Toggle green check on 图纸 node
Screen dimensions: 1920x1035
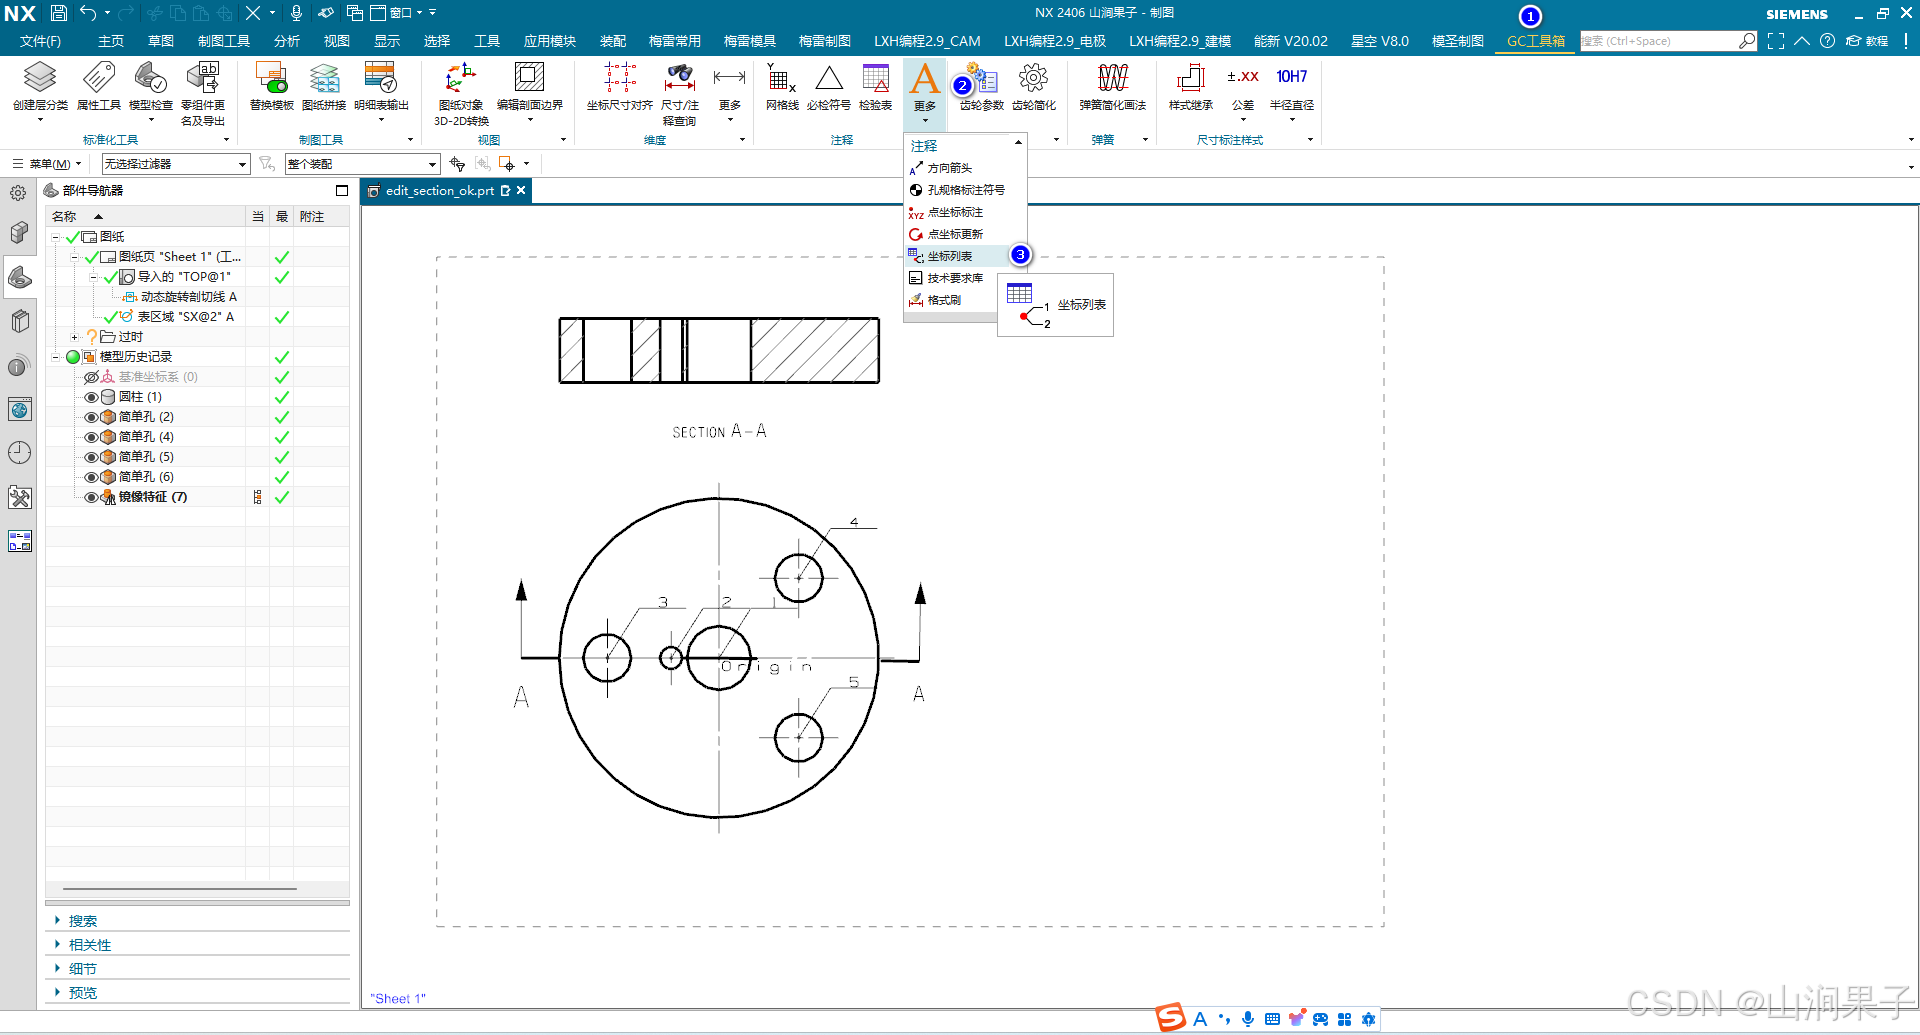73,237
